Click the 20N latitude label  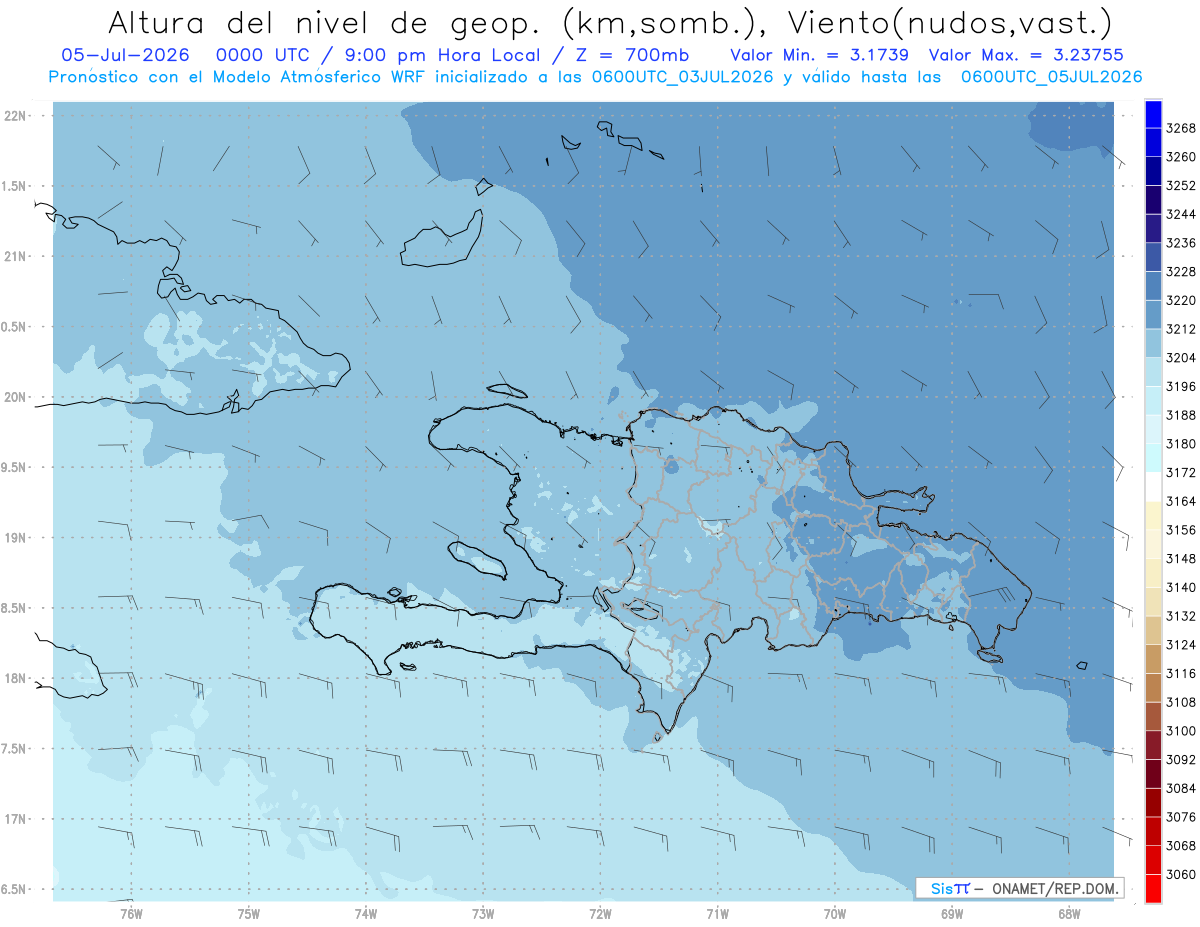(x=15, y=397)
